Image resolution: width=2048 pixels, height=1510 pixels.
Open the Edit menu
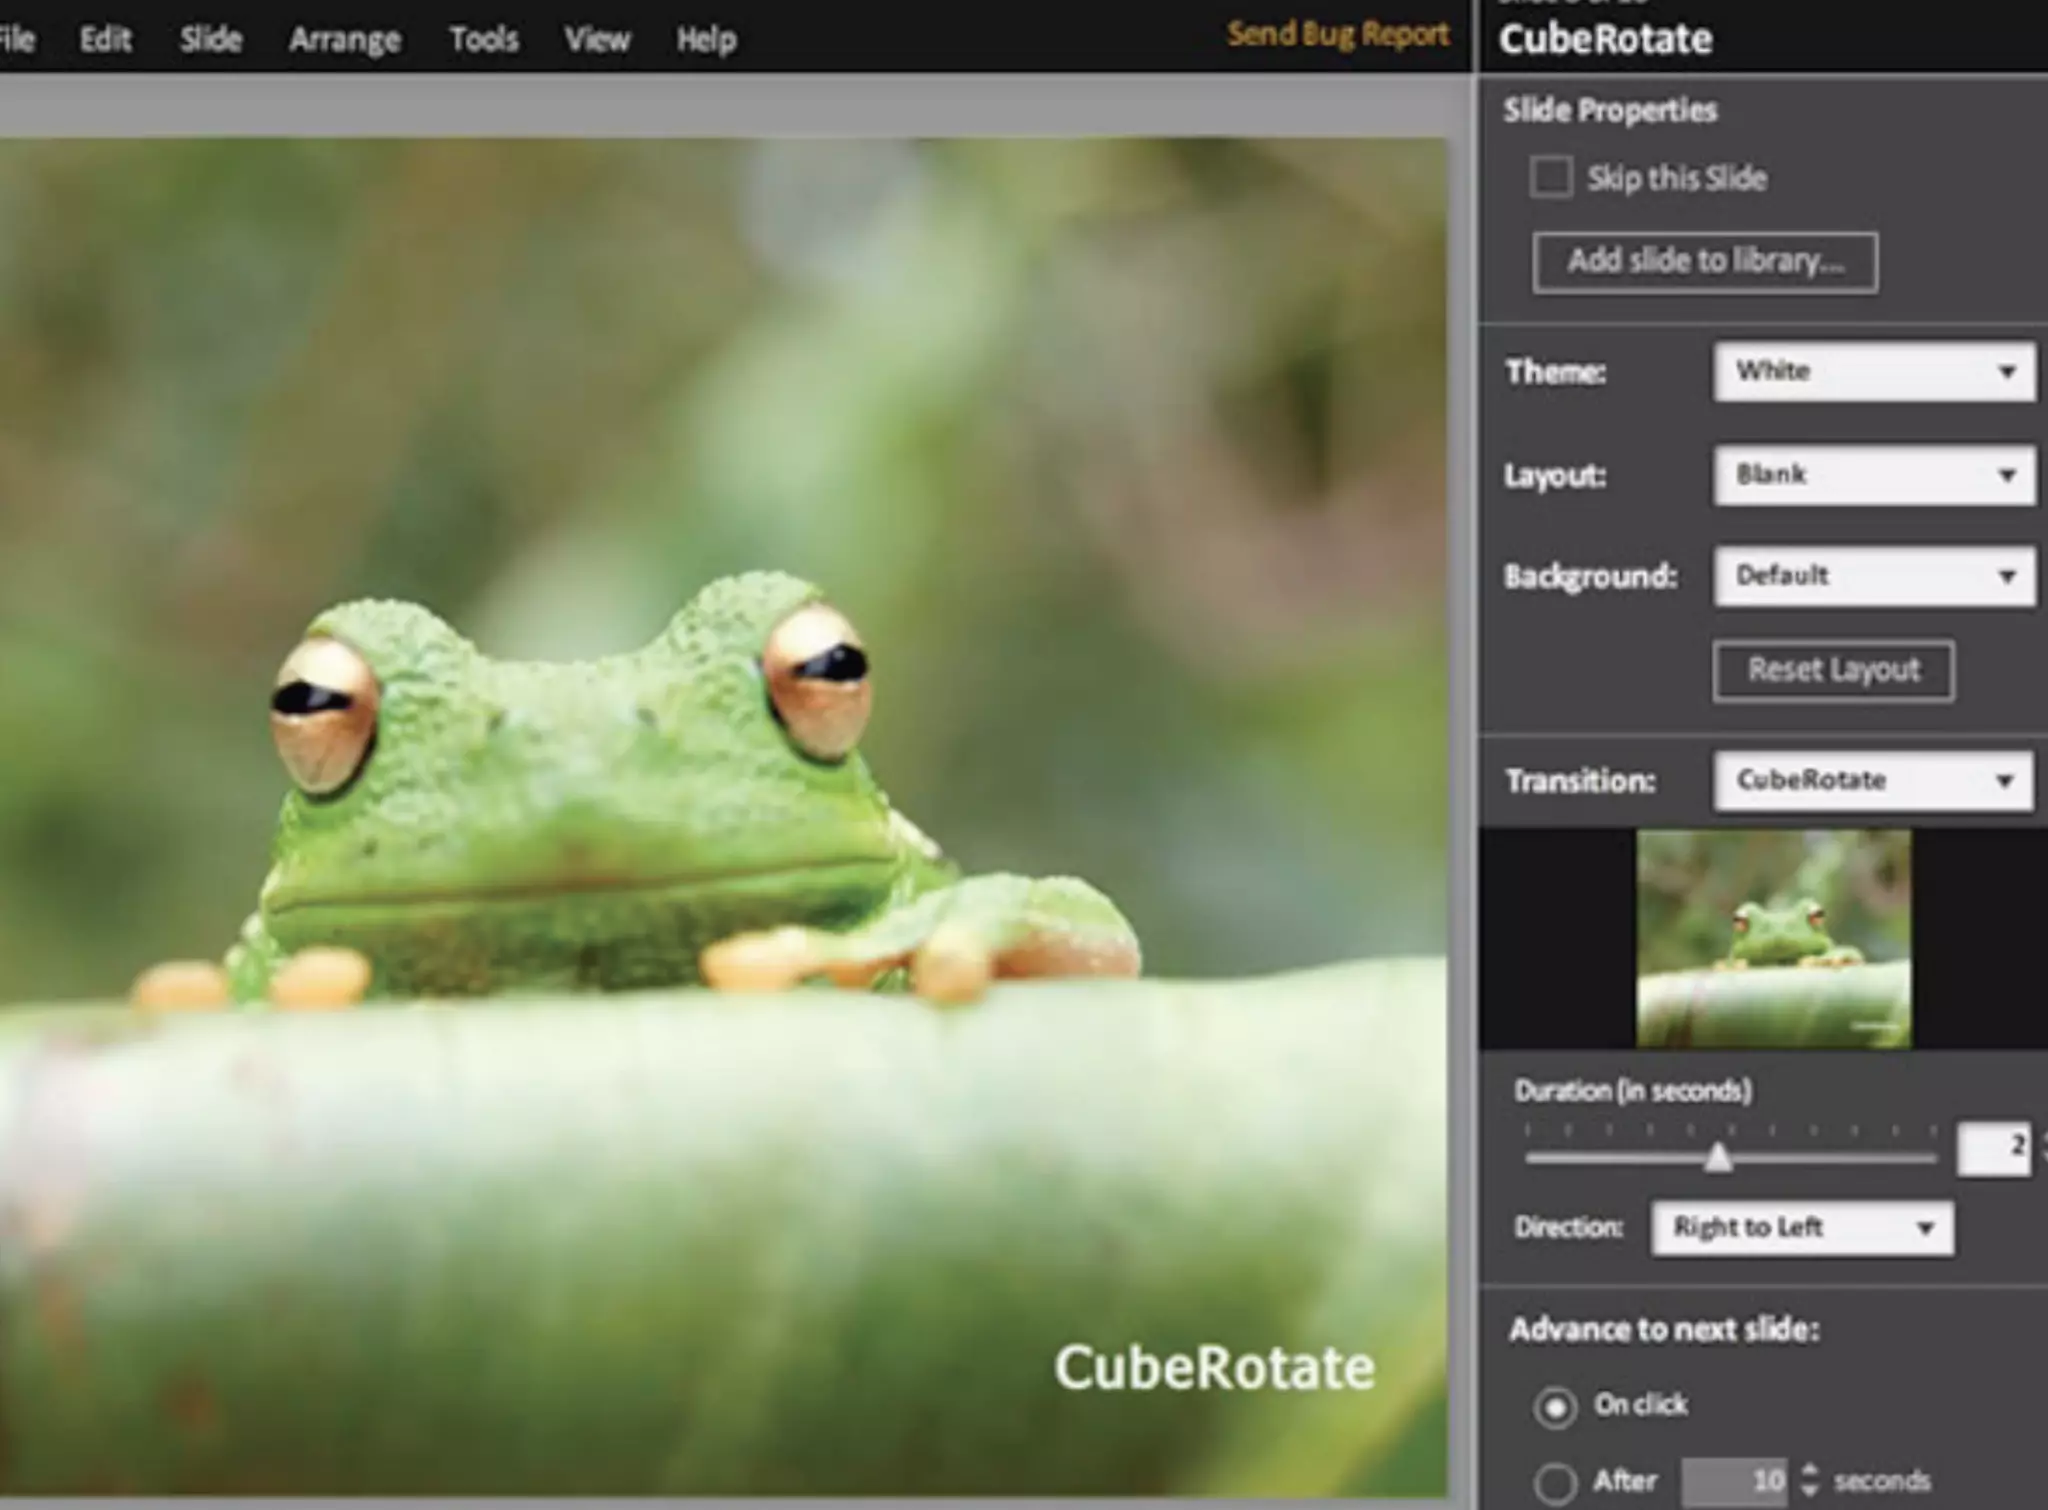(105, 39)
